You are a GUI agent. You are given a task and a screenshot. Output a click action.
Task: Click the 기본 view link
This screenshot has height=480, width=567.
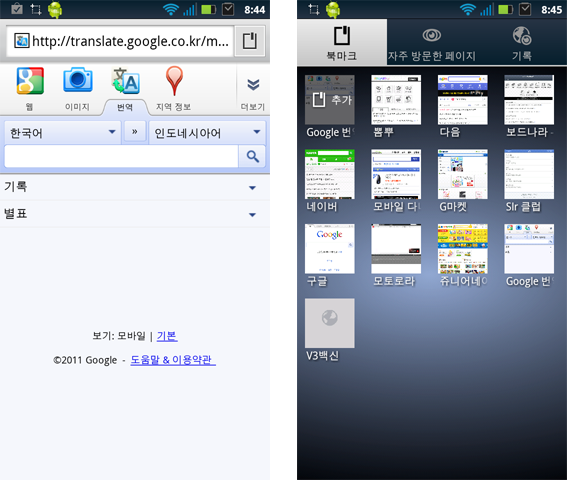tap(167, 336)
